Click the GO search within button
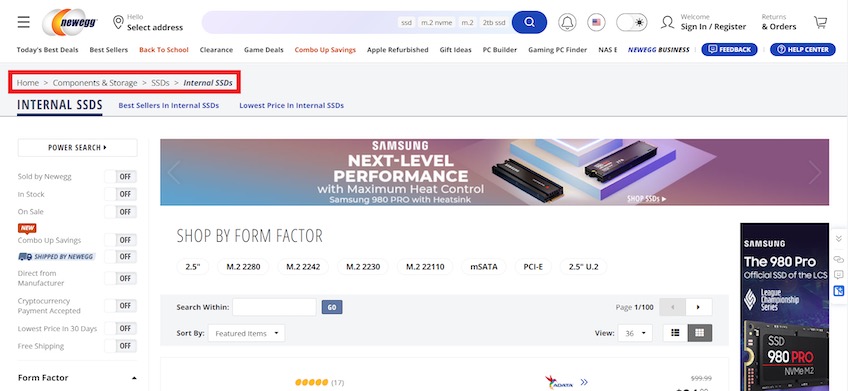The height and width of the screenshot is (391, 848). pyautogui.click(x=332, y=307)
